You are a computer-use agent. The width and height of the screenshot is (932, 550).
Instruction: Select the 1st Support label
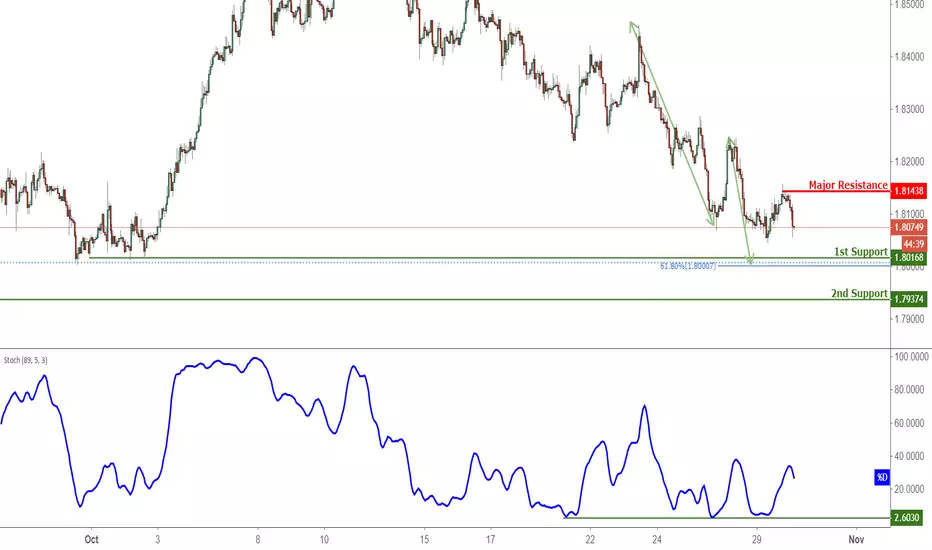coord(861,252)
